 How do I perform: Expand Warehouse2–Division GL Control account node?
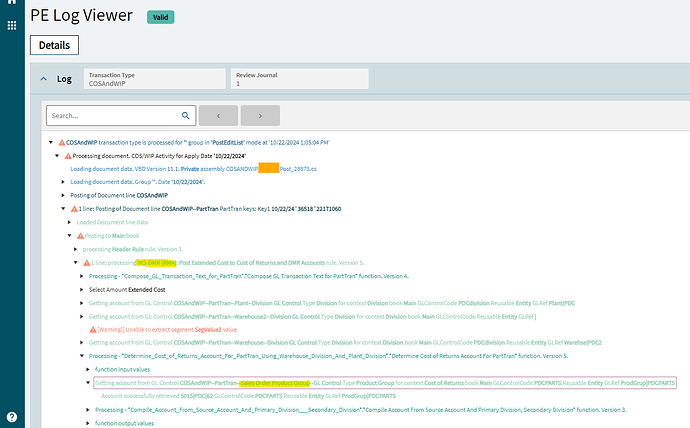pos(81,317)
